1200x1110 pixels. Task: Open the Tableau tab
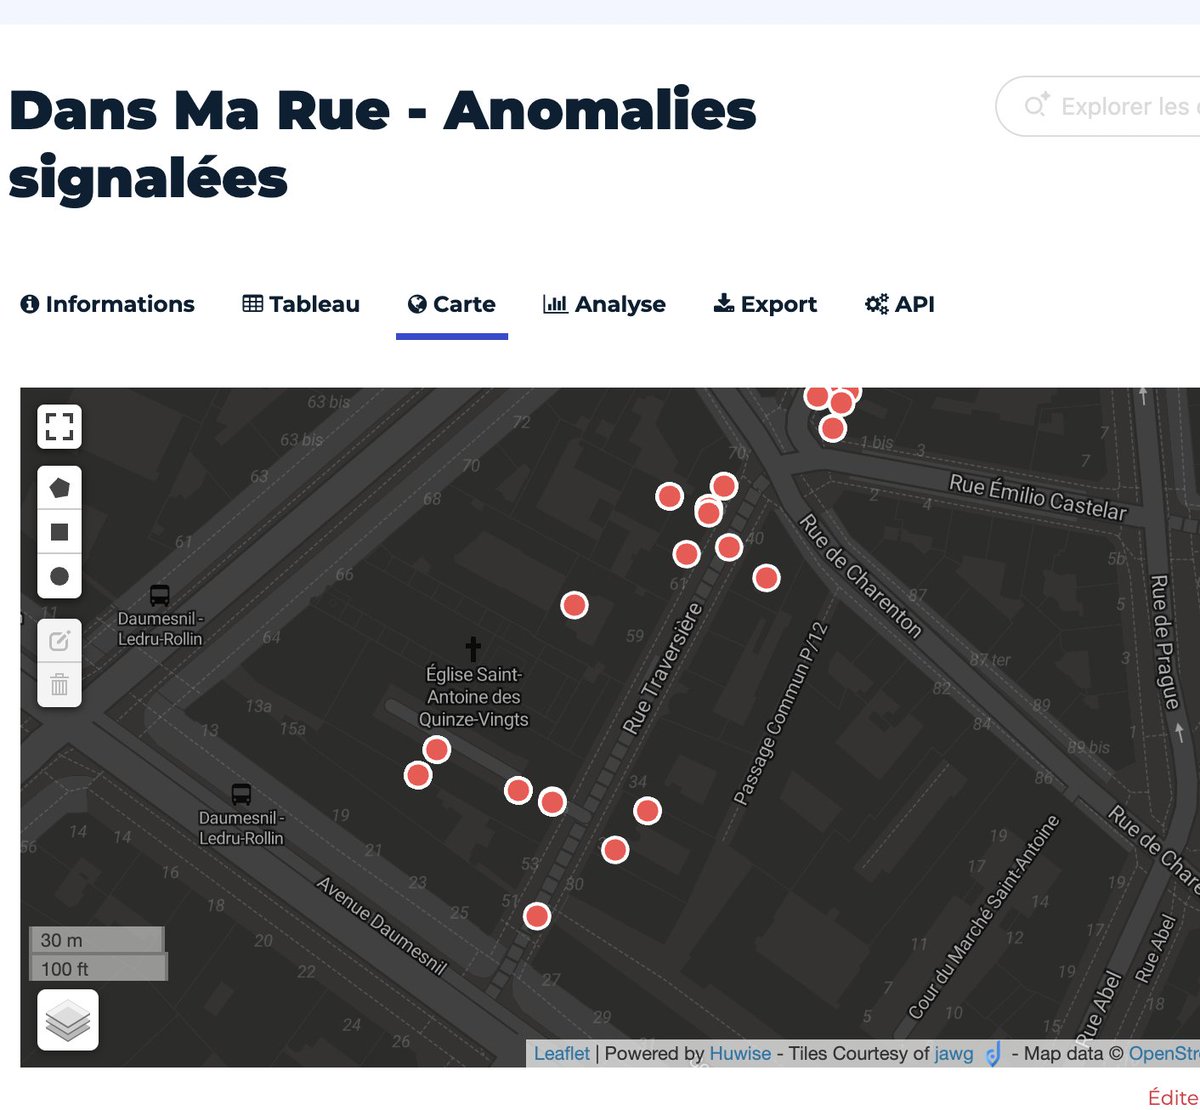click(300, 304)
